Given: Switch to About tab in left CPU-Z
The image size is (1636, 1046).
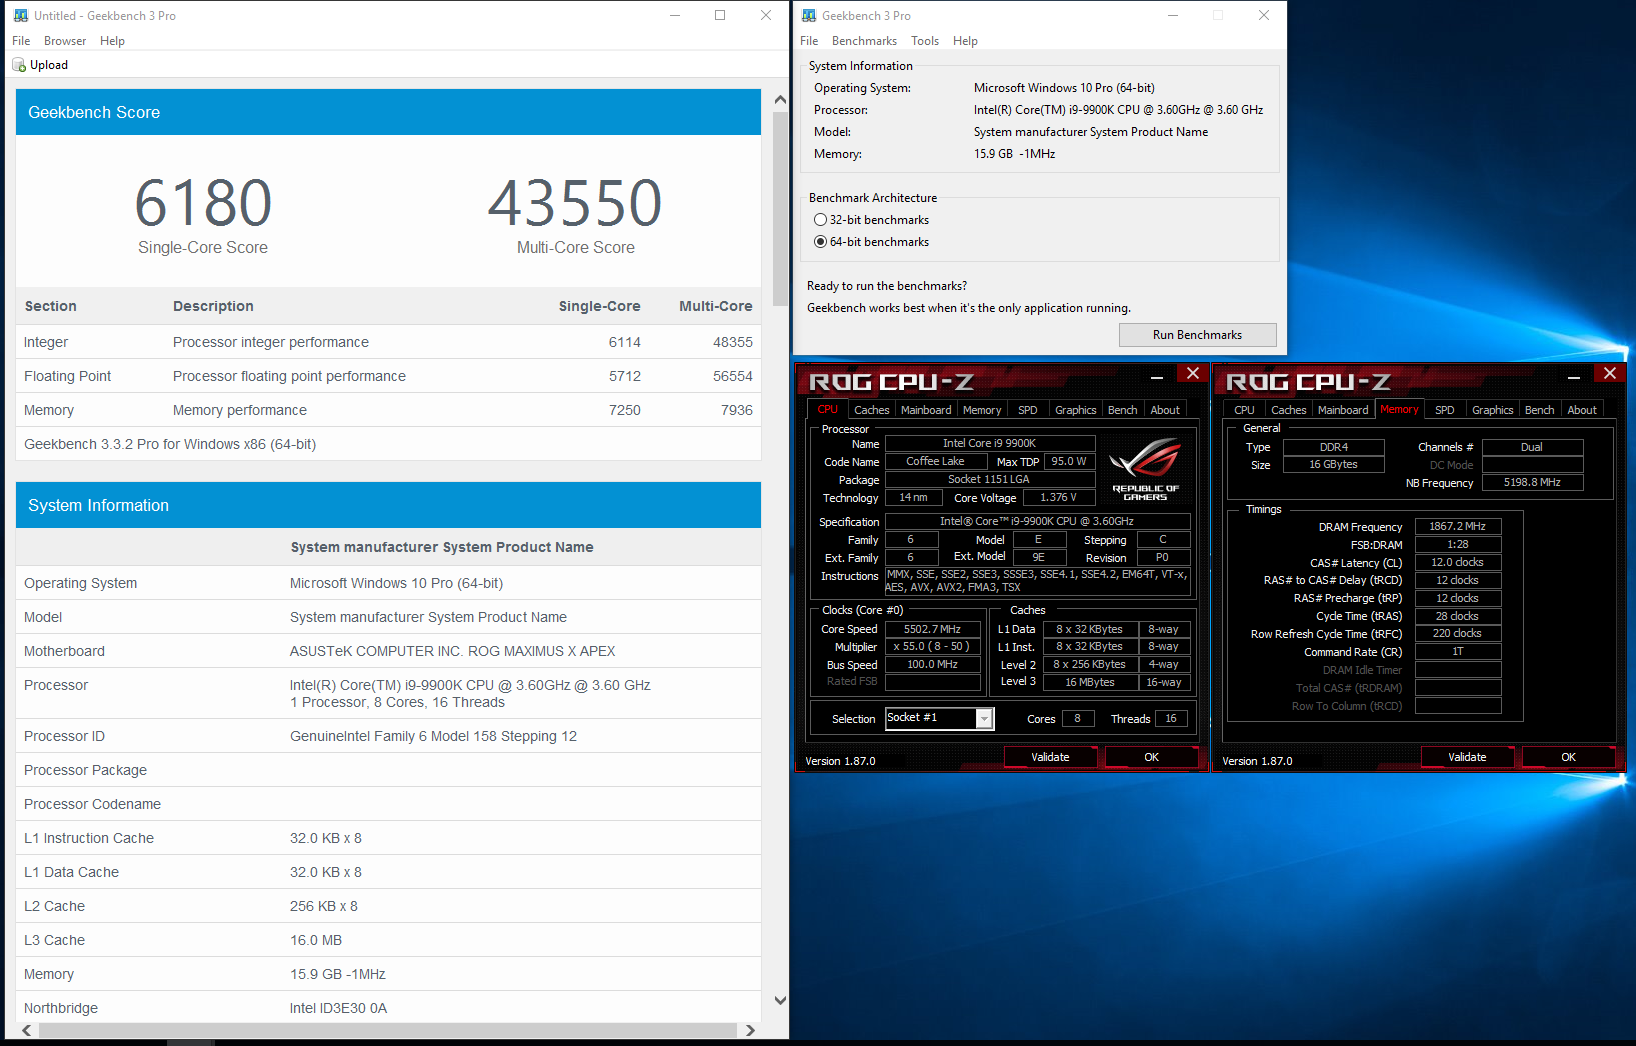Looking at the screenshot, I should 1165,410.
